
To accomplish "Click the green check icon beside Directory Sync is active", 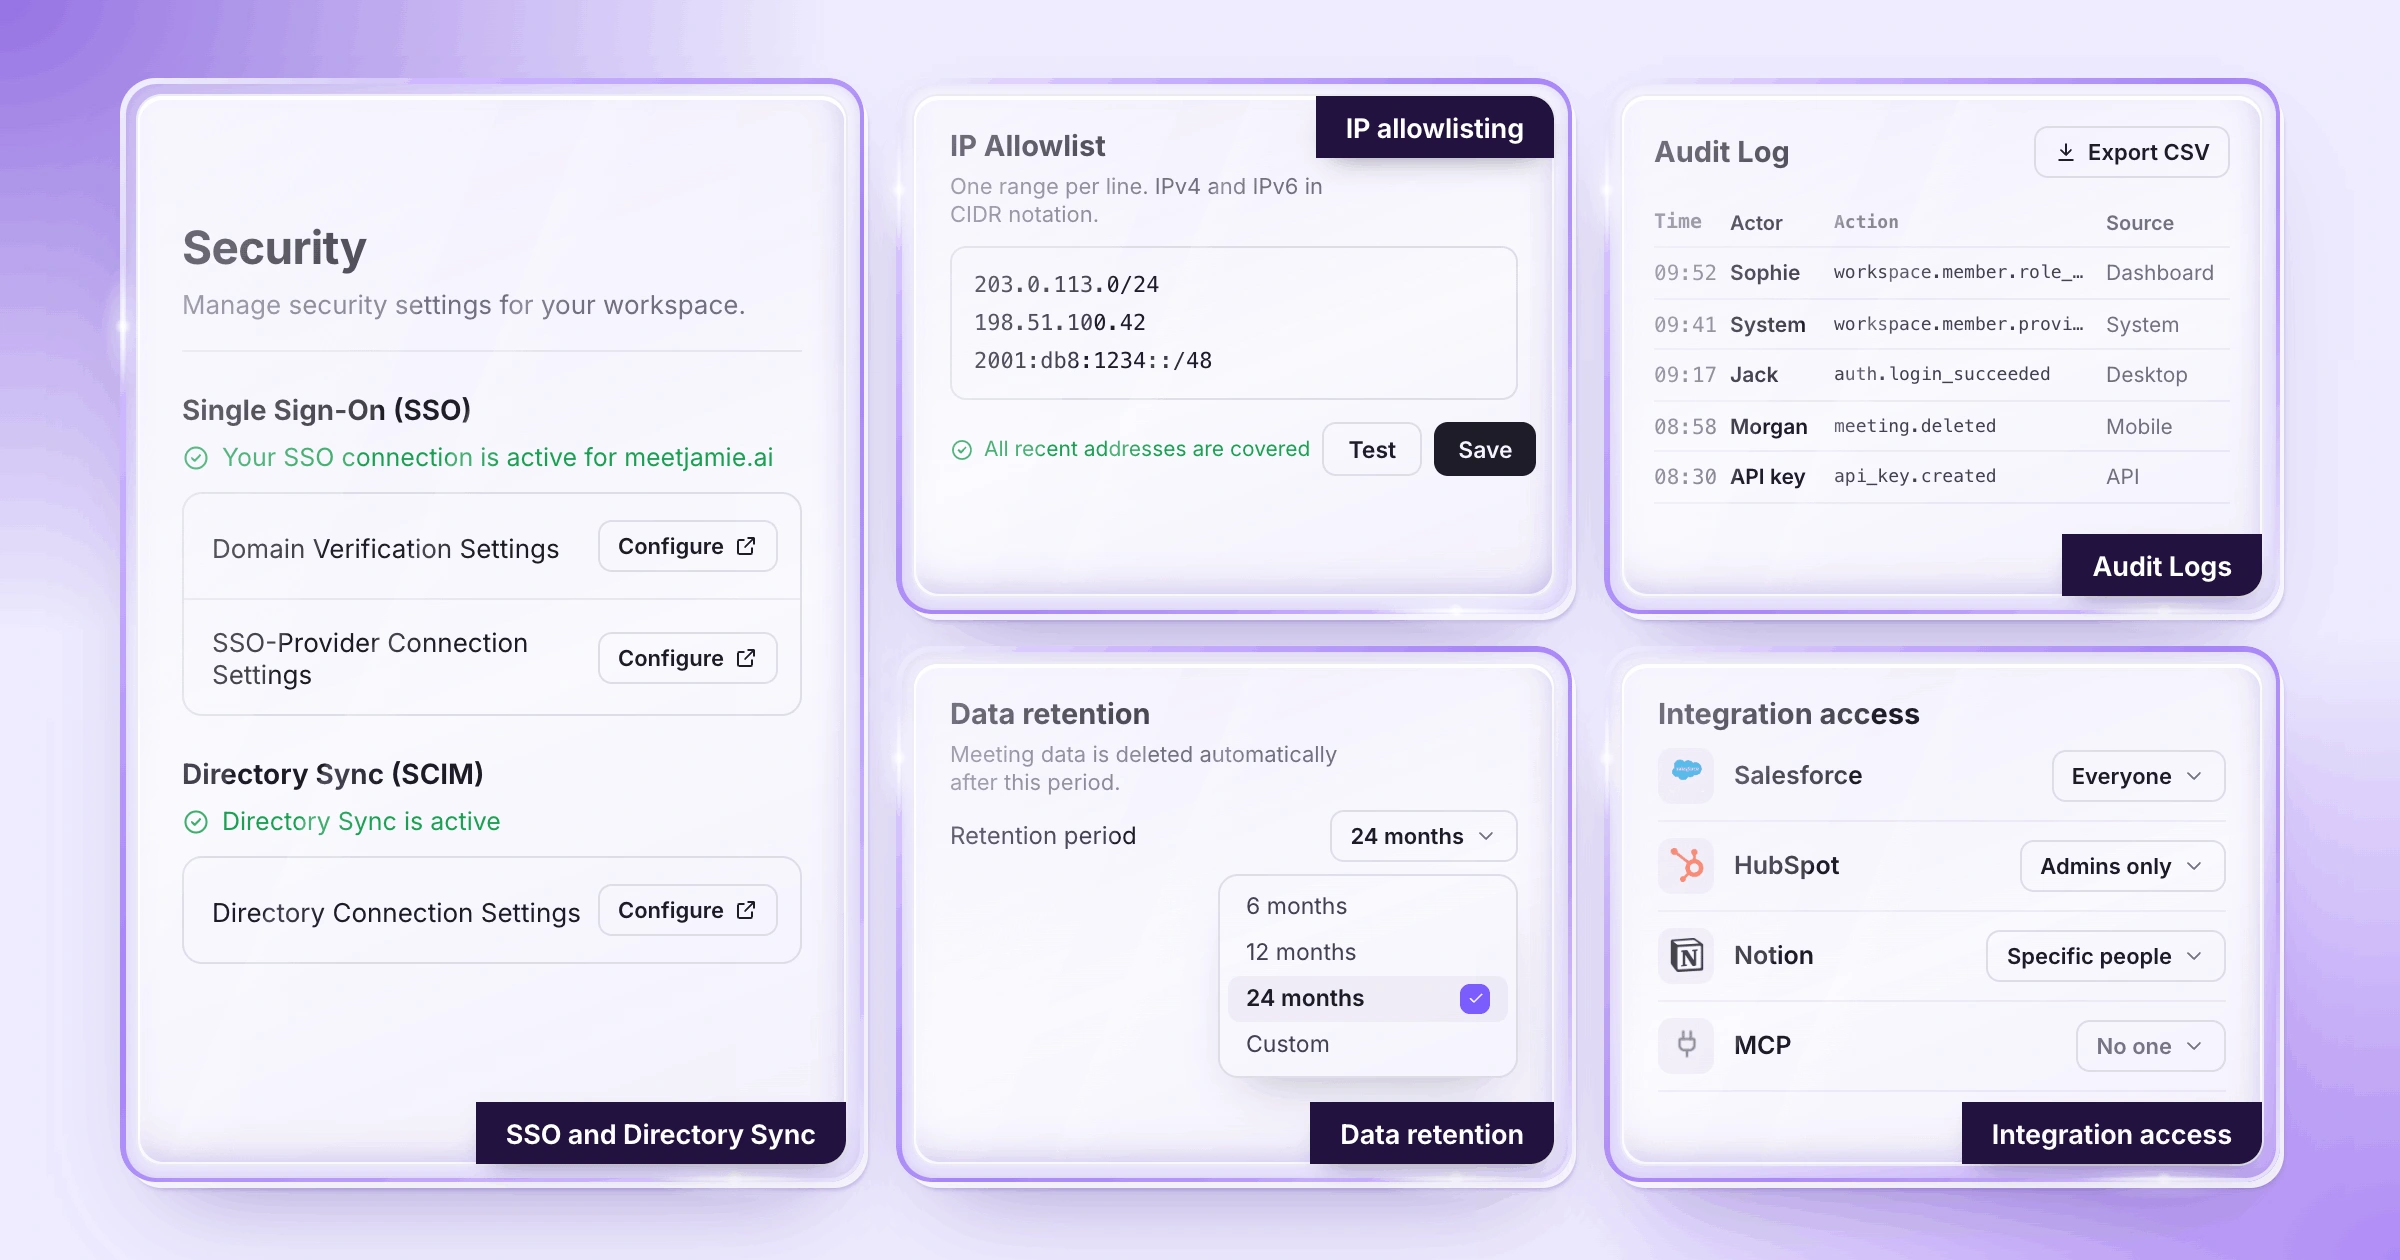I will tap(196, 822).
